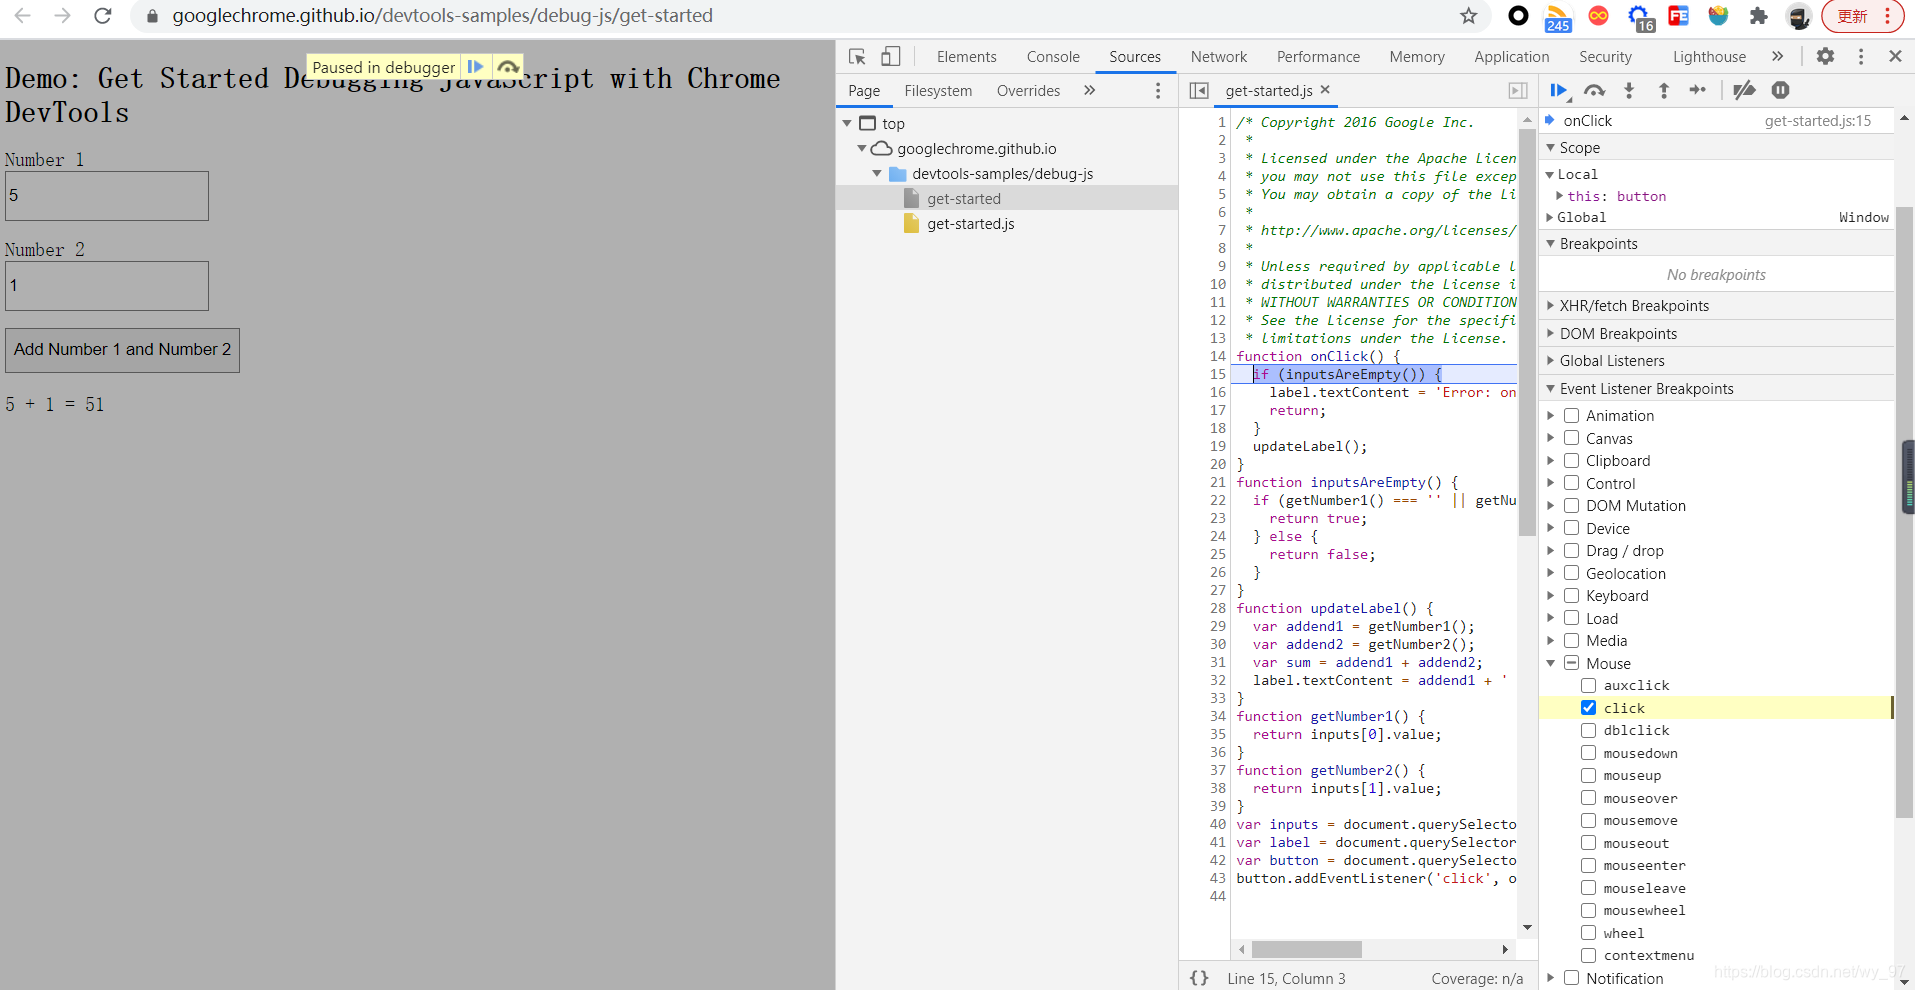This screenshot has height=990, width=1915.
Task: Reload the browser page
Action: point(102,16)
